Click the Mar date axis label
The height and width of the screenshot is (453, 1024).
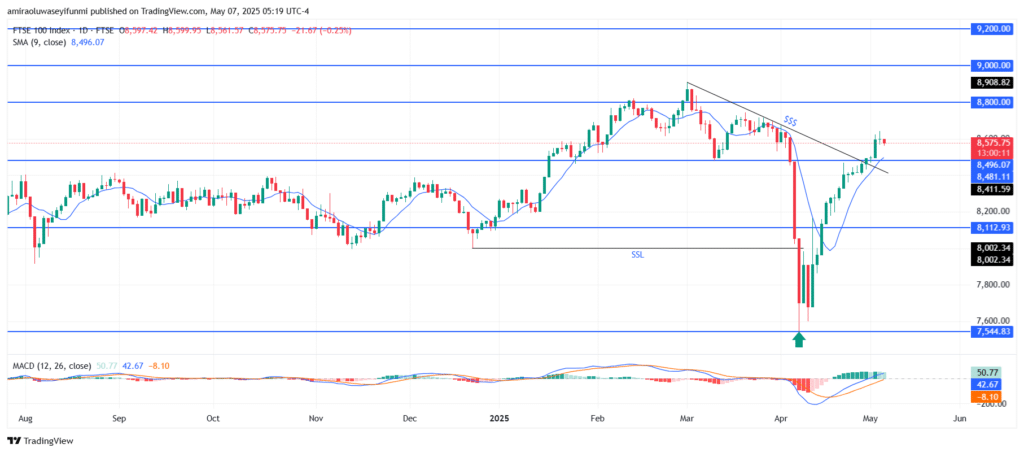coord(686,416)
